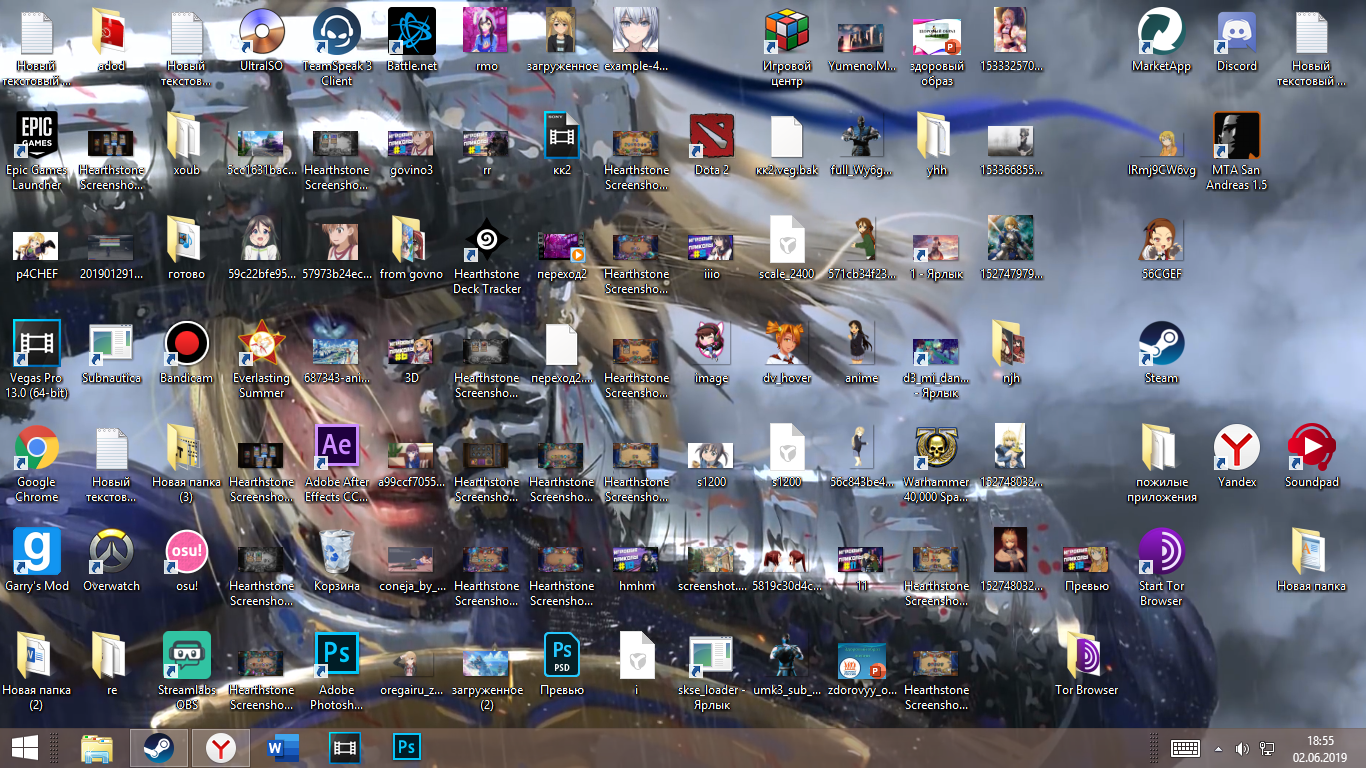Select the kk2.veg.bak file

(787, 137)
